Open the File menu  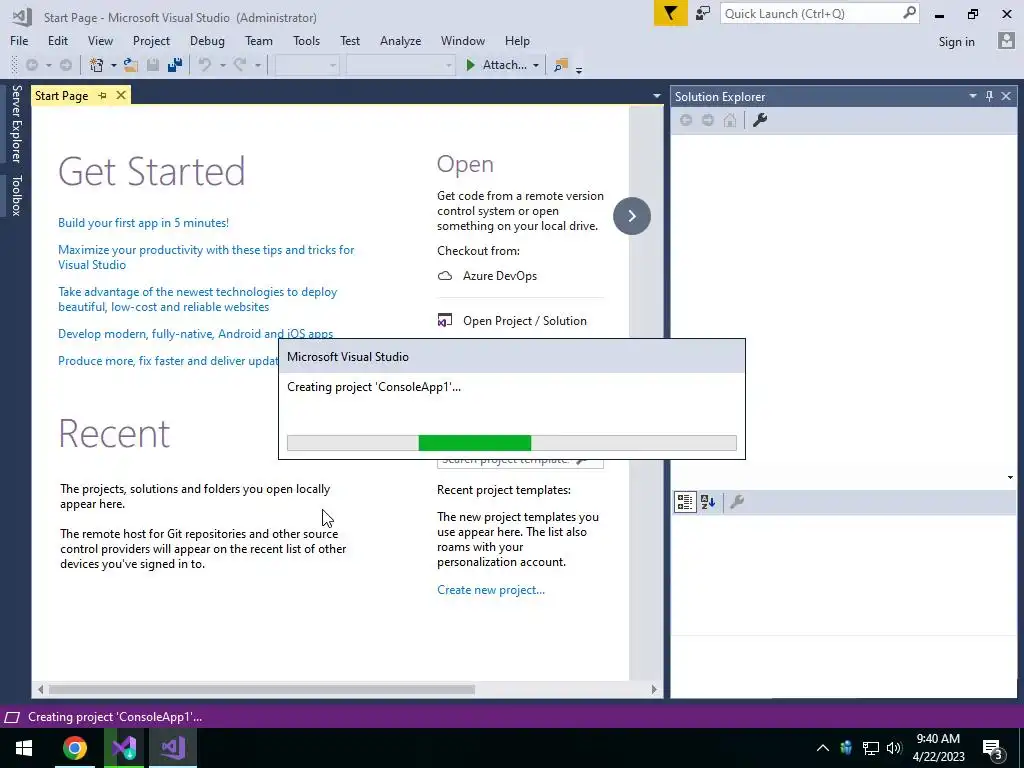click(x=19, y=40)
